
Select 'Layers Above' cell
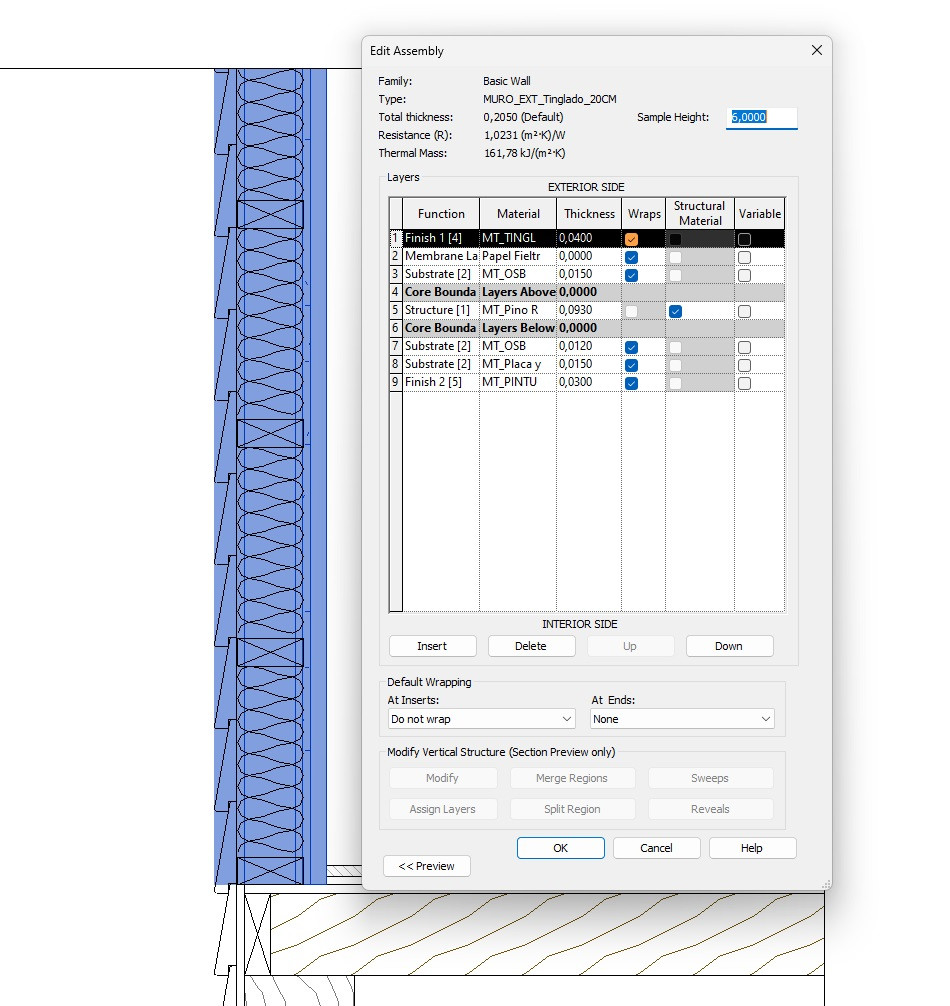click(518, 292)
